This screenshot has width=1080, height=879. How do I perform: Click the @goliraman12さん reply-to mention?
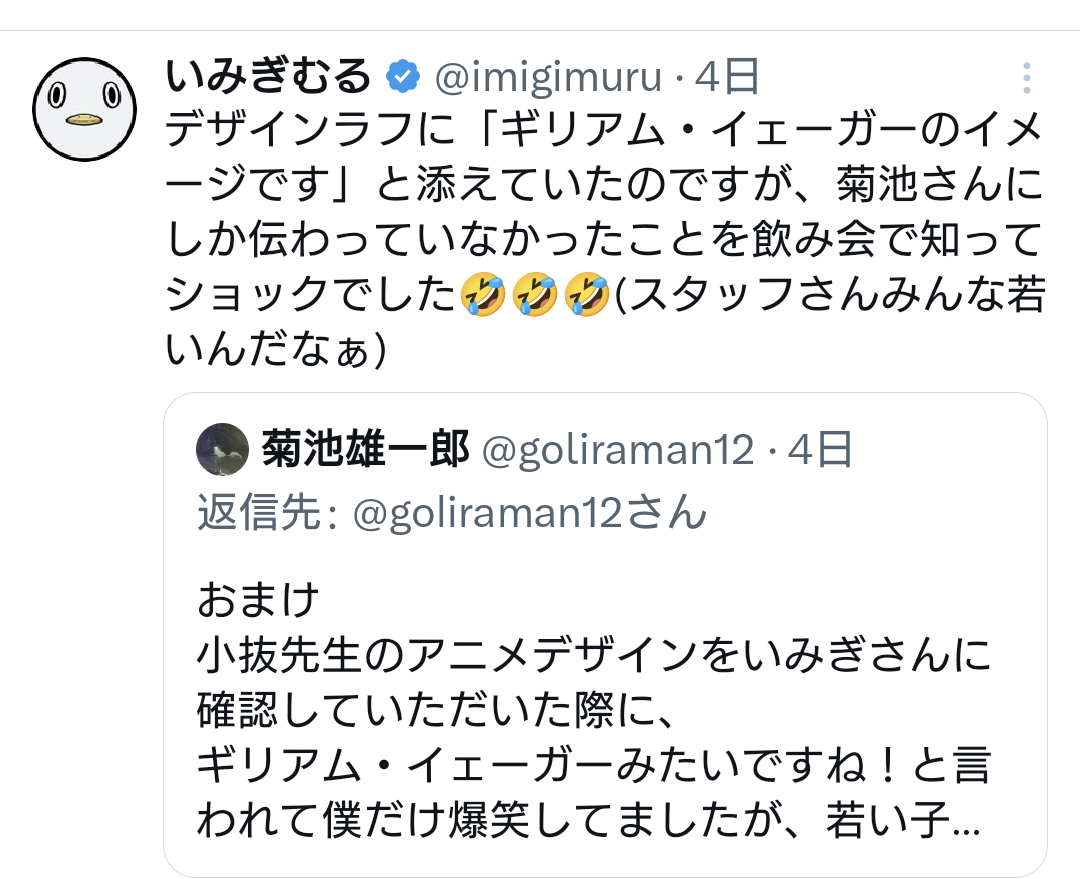click(530, 513)
